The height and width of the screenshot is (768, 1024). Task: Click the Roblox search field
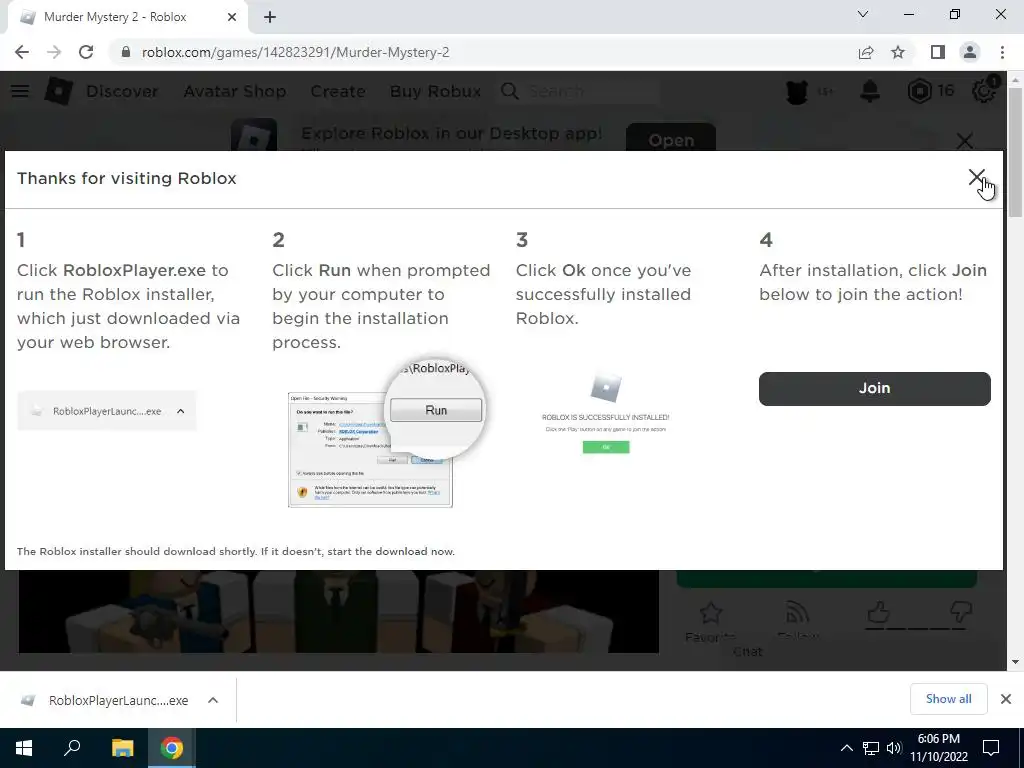pos(580,91)
